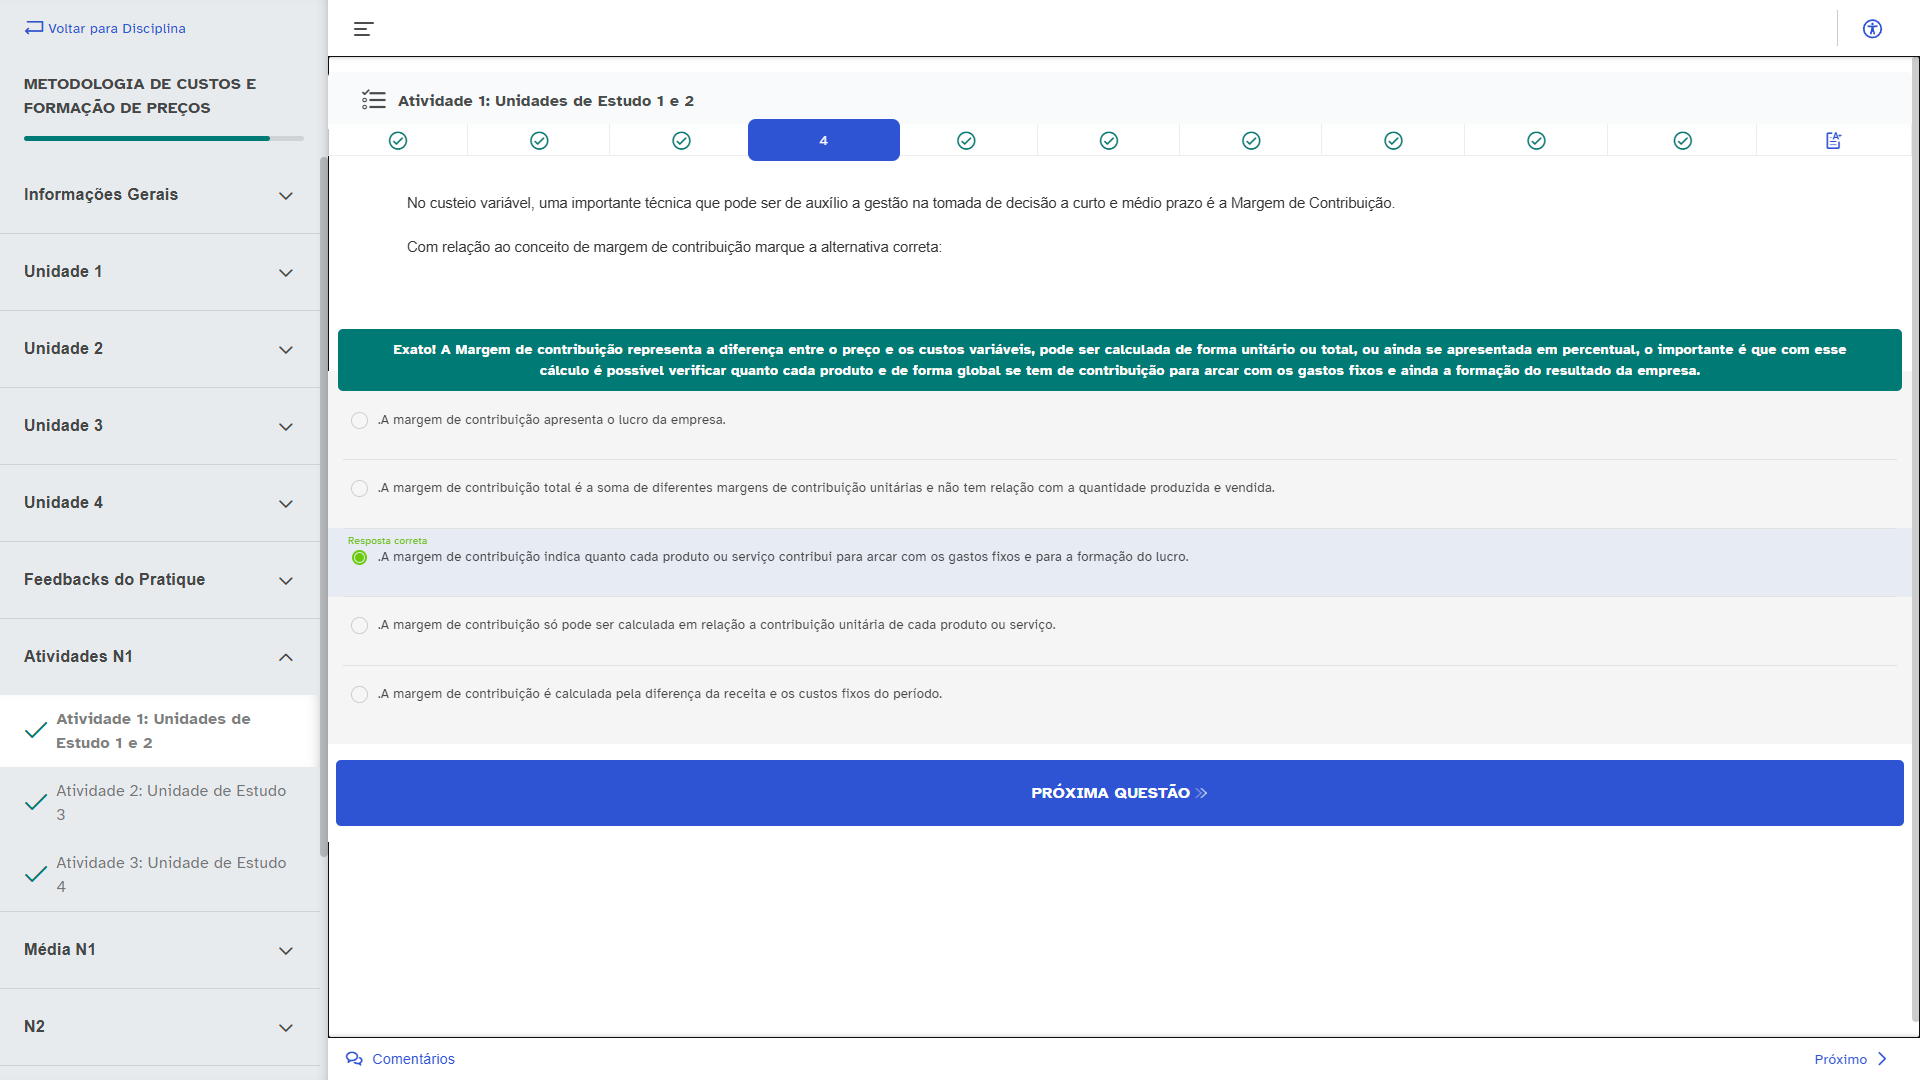Viewport: 1920px width, 1080px height.
Task: Go to question 1 checkmark icon
Action: tap(398, 141)
